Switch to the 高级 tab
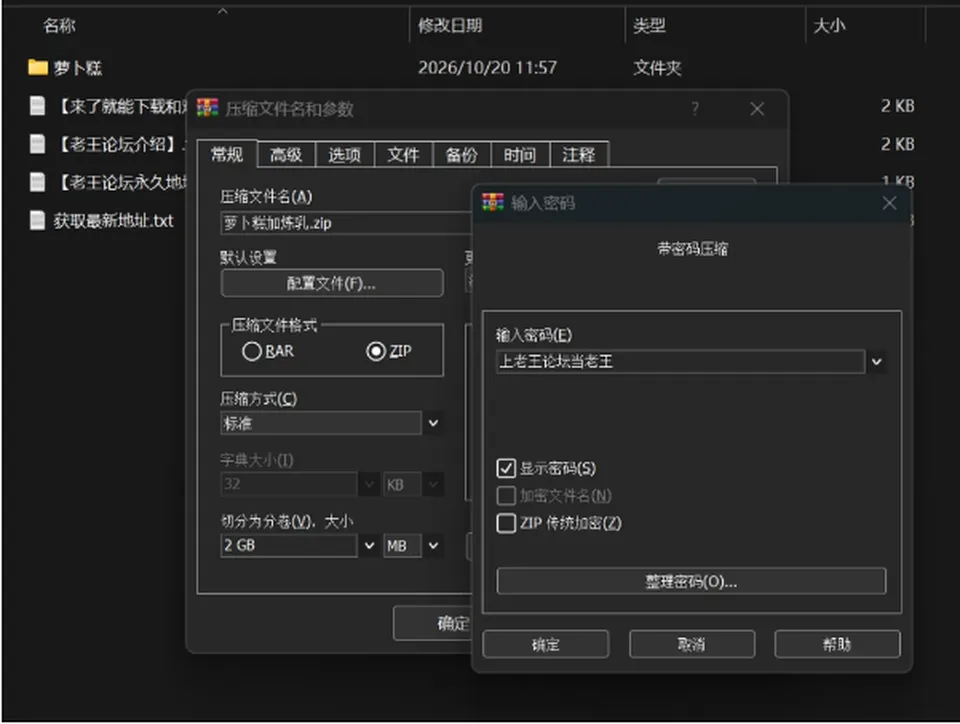 coord(286,155)
